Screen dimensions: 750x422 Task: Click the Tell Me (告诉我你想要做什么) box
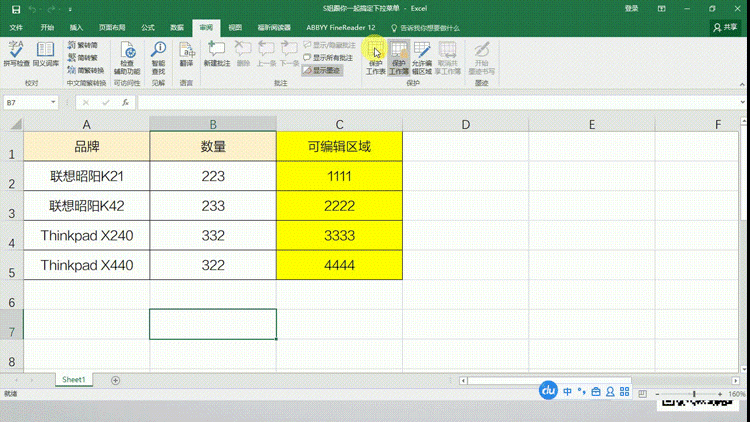click(425, 28)
